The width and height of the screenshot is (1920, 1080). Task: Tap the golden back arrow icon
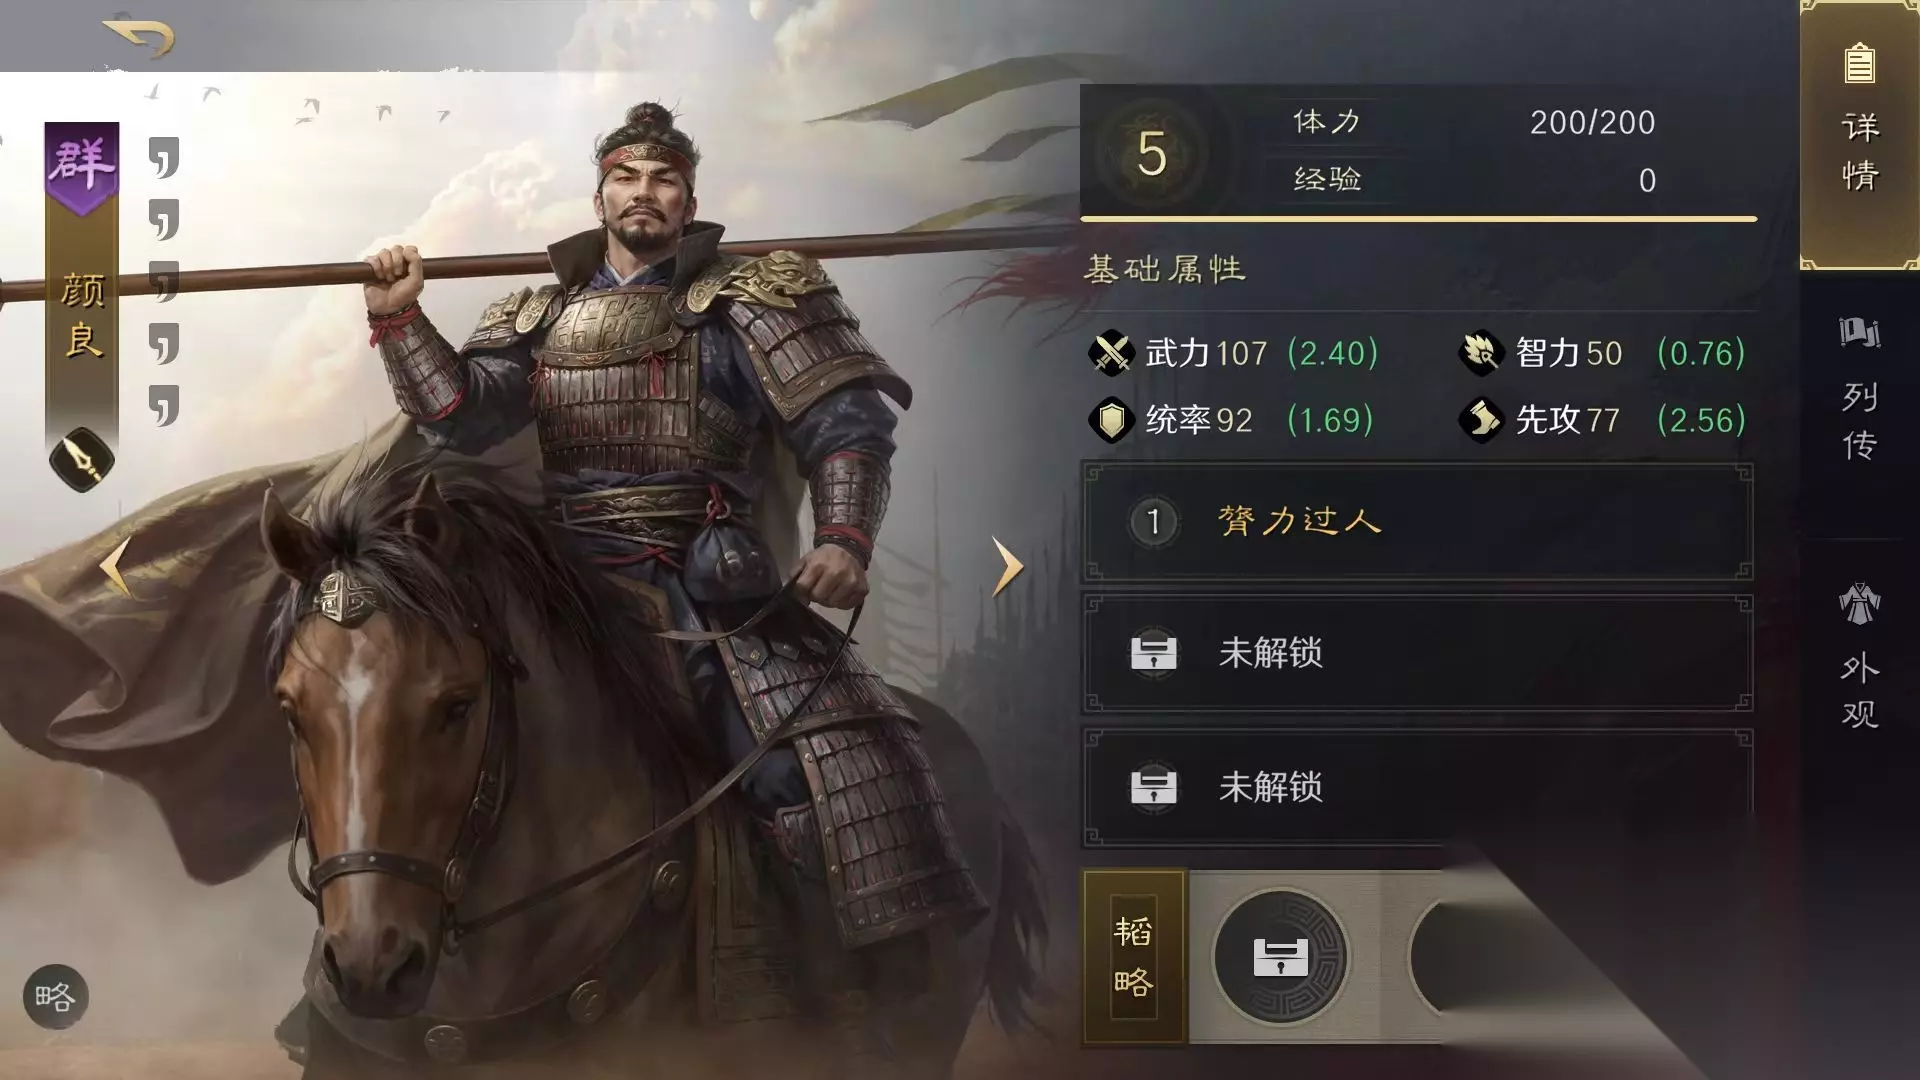tap(139, 36)
